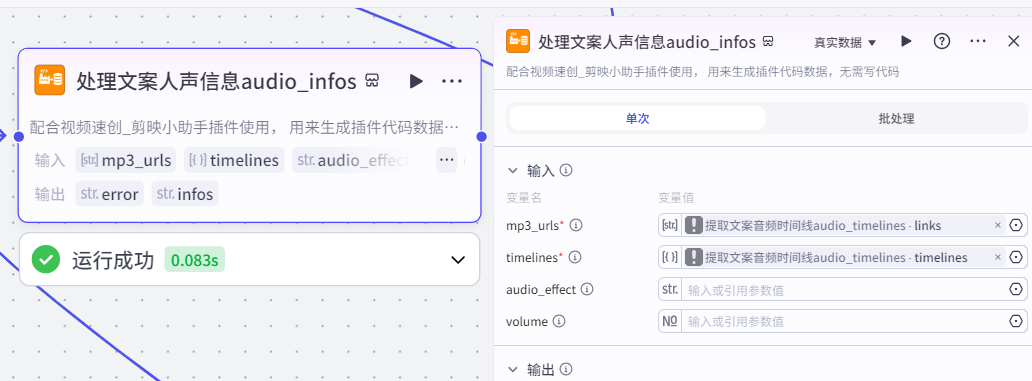Screen dimensions: 1032x381
Task: Click the node's right output connection port
Action: [x=482, y=136]
